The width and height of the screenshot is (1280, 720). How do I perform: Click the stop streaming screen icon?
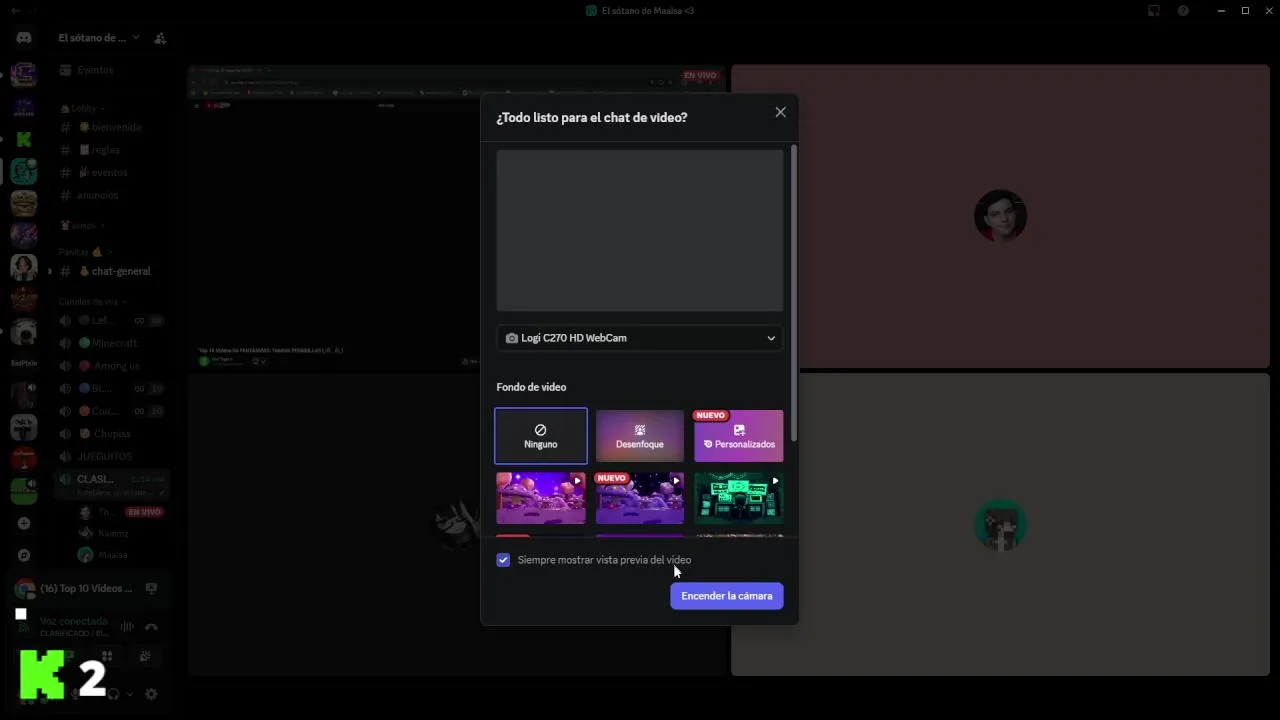[x=151, y=589]
